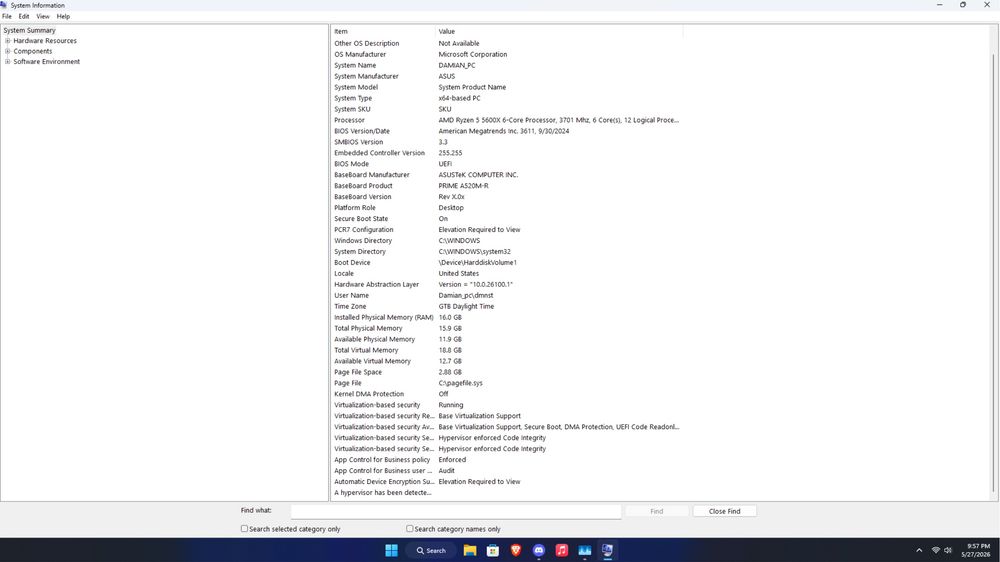Viewport: 1000px width, 562px height.
Task: Expand the Software Environment tree node
Action: click(8, 62)
